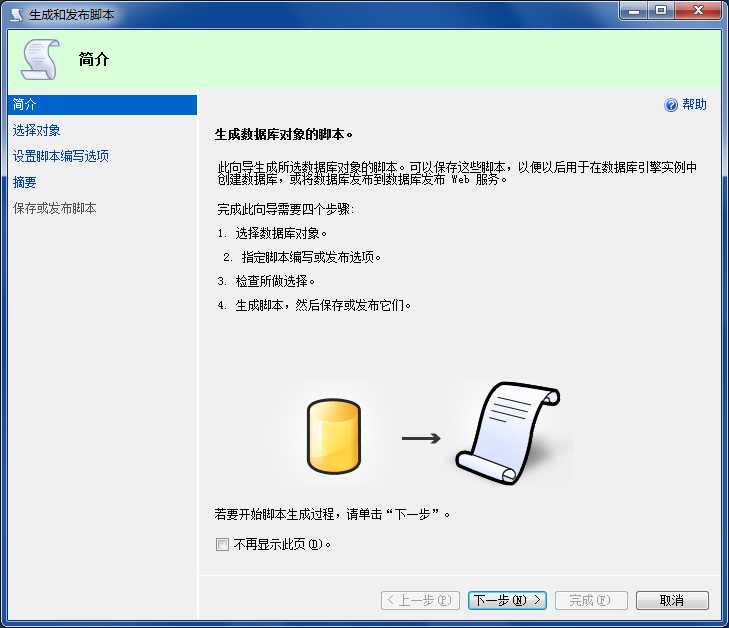Click the 完成(F) button
Screen dimensions: 729x628
click(591, 601)
